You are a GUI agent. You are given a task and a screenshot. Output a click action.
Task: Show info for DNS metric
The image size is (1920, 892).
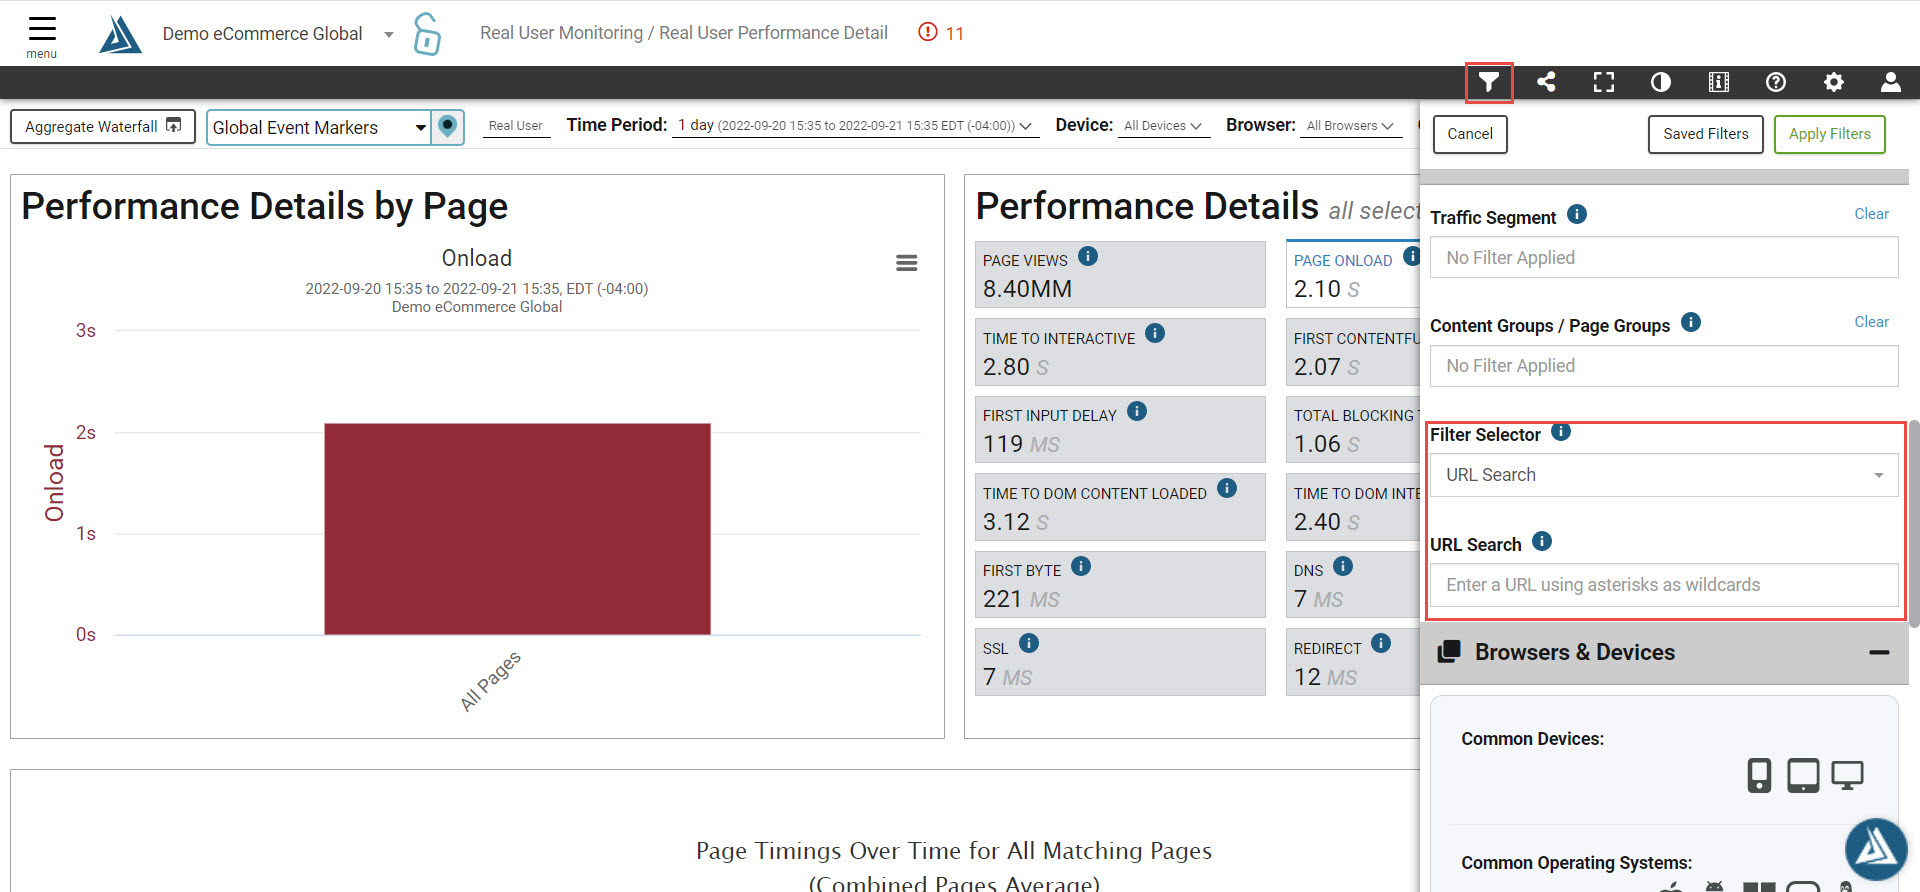[x=1343, y=566]
